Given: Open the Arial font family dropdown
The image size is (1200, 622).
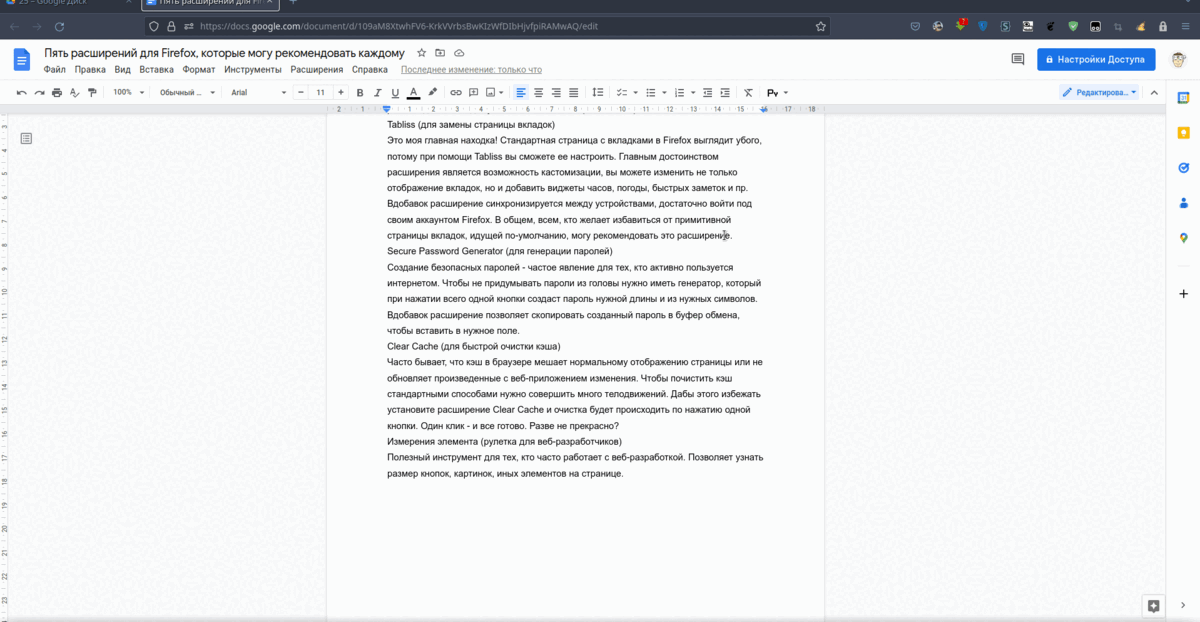Looking at the screenshot, I should tap(258, 92).
